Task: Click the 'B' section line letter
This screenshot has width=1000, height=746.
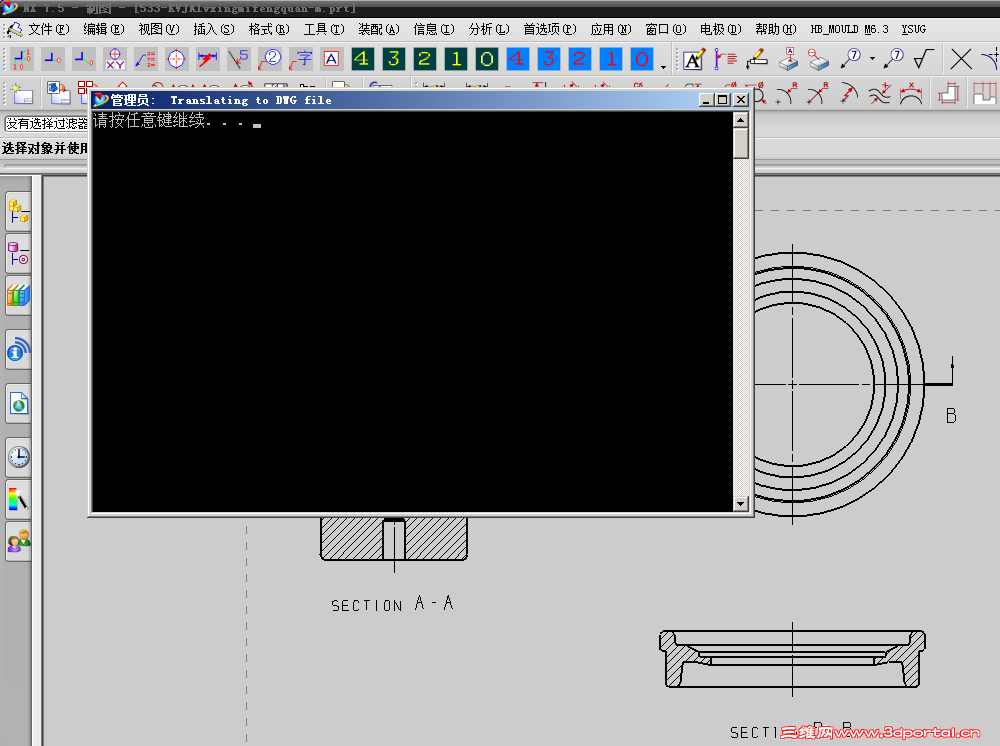Action: click(x=951, y=416)
